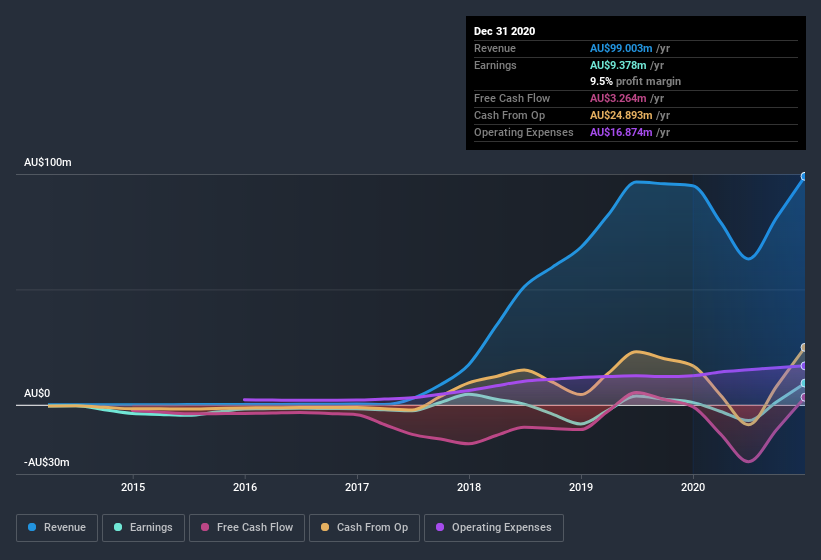Click the Revenue label in the tooltip
The width and height of the screenshot is (821, 560).
point(495,48)
